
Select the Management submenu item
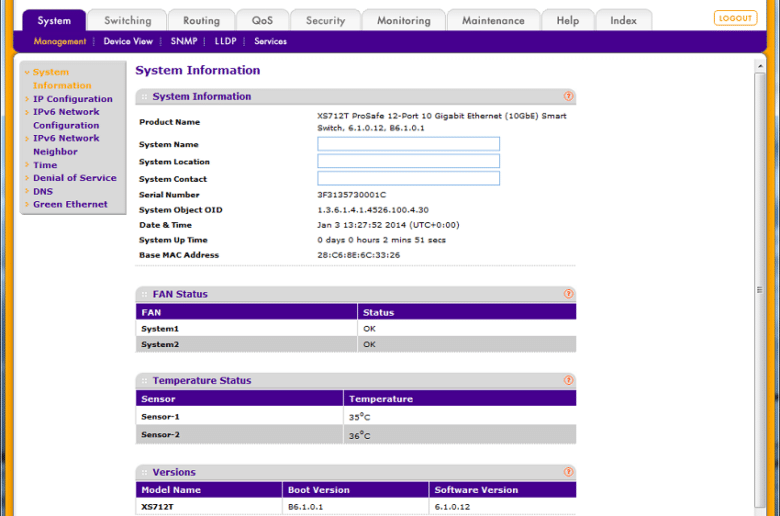(60, 41)
